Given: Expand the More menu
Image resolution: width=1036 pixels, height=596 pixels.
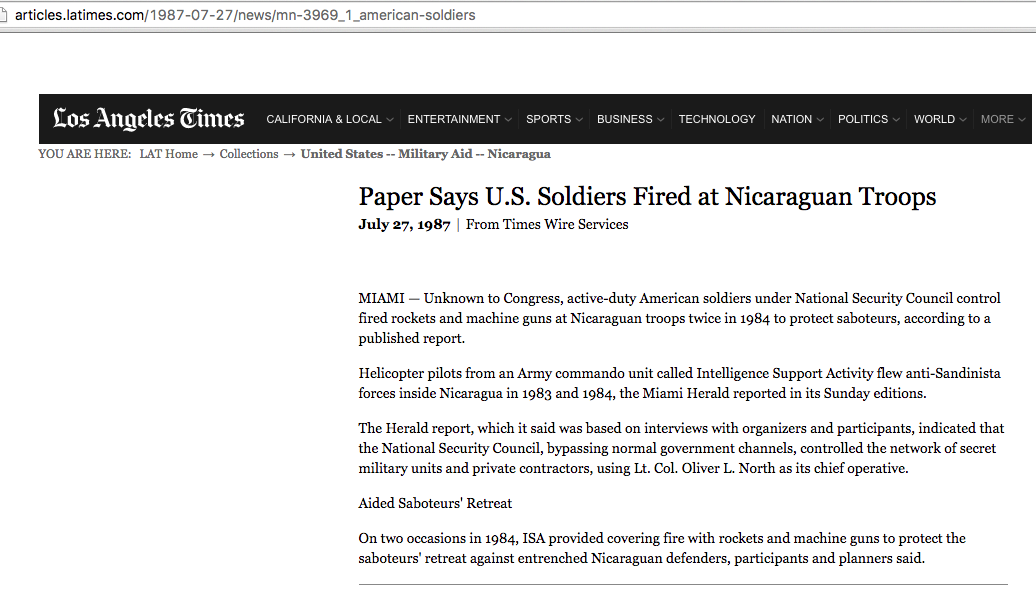Looking at the screenshot, I should click(x=997, y=119).
